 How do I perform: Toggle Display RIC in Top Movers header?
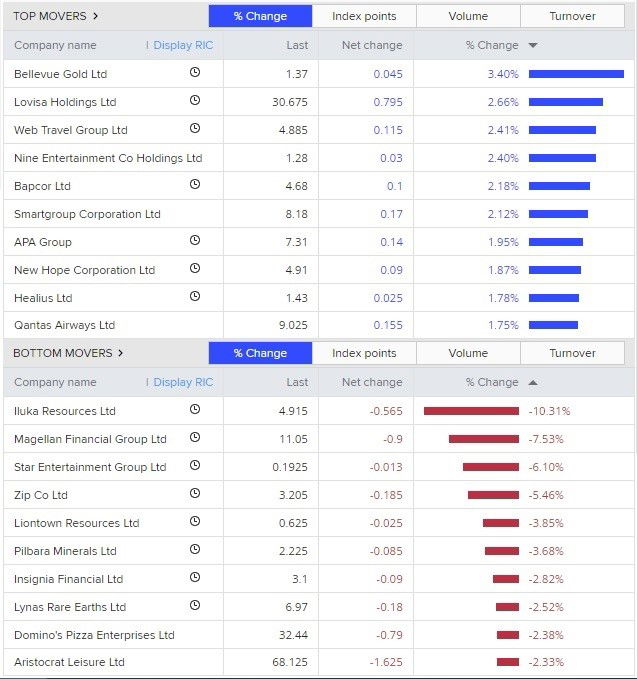pos(182,45)
